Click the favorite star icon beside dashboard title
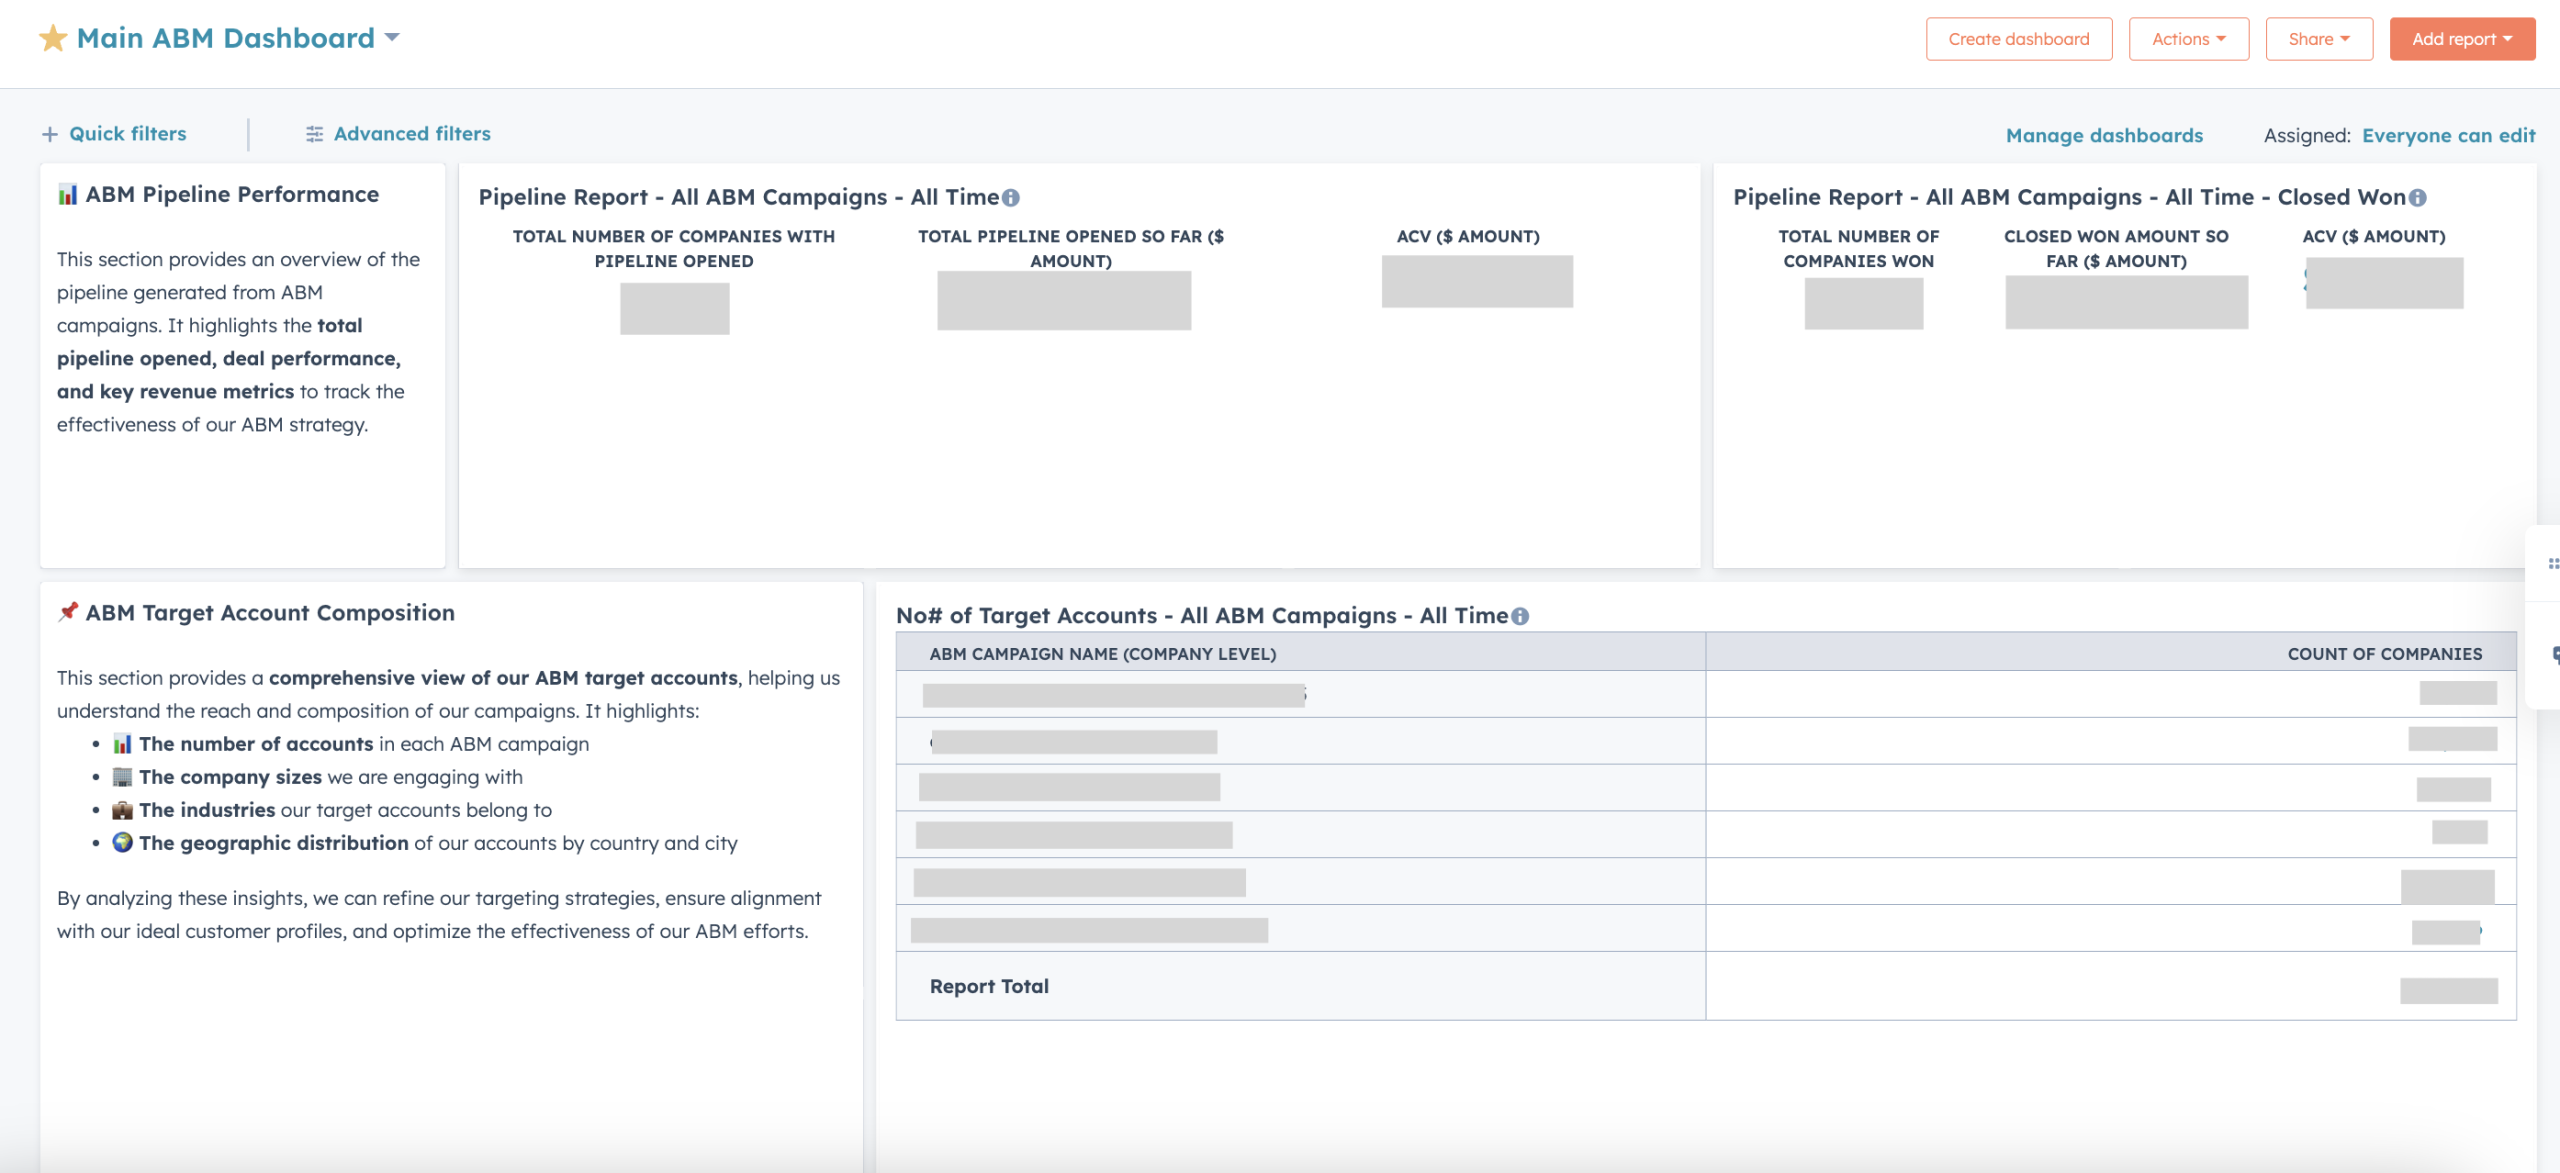Viewport: 2560px width, 1173px height. click(x=53, y=39)
